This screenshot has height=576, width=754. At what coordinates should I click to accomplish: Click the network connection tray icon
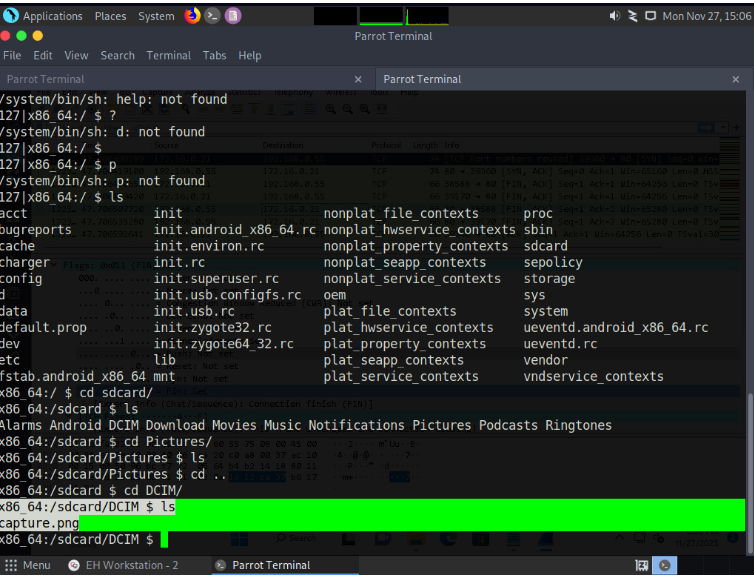633,16
